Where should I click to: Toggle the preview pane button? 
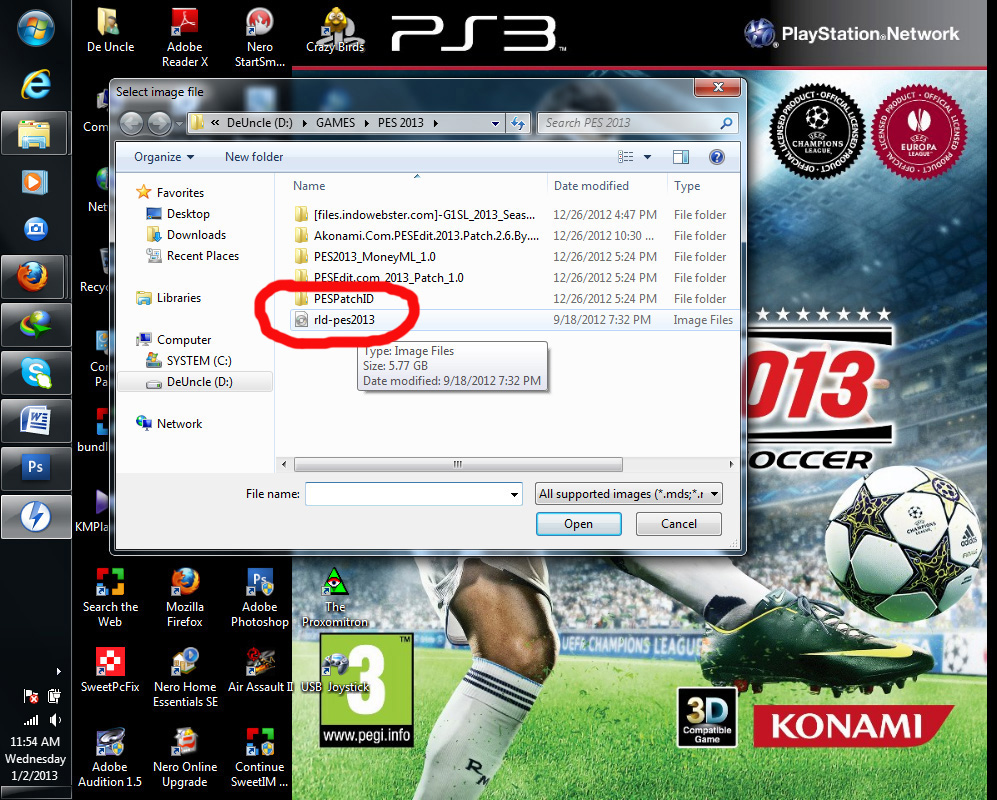(681, 157)
